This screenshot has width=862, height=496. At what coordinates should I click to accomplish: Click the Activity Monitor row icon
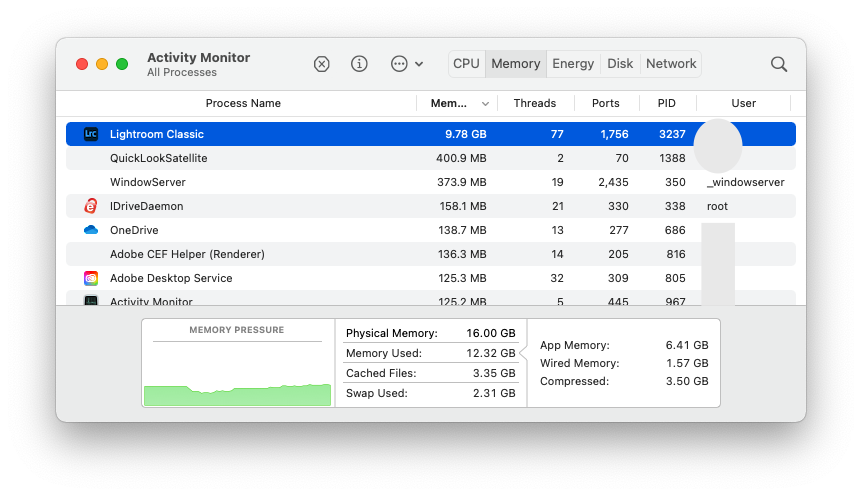(91, 300)
